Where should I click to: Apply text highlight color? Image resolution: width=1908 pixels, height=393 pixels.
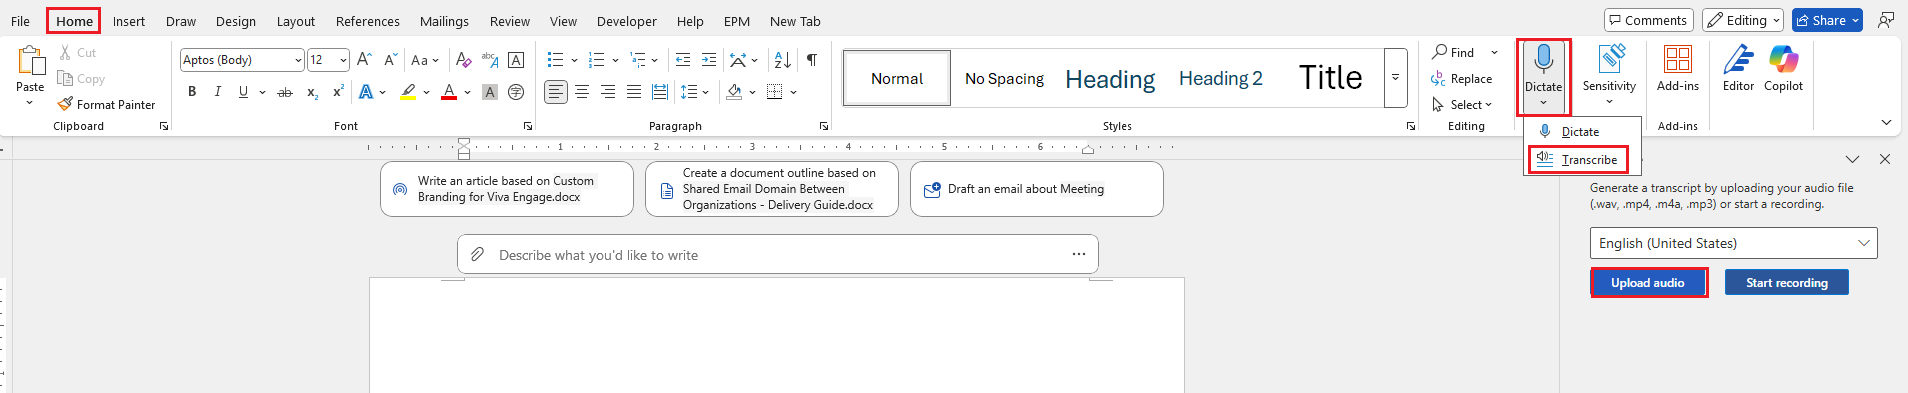408,92
